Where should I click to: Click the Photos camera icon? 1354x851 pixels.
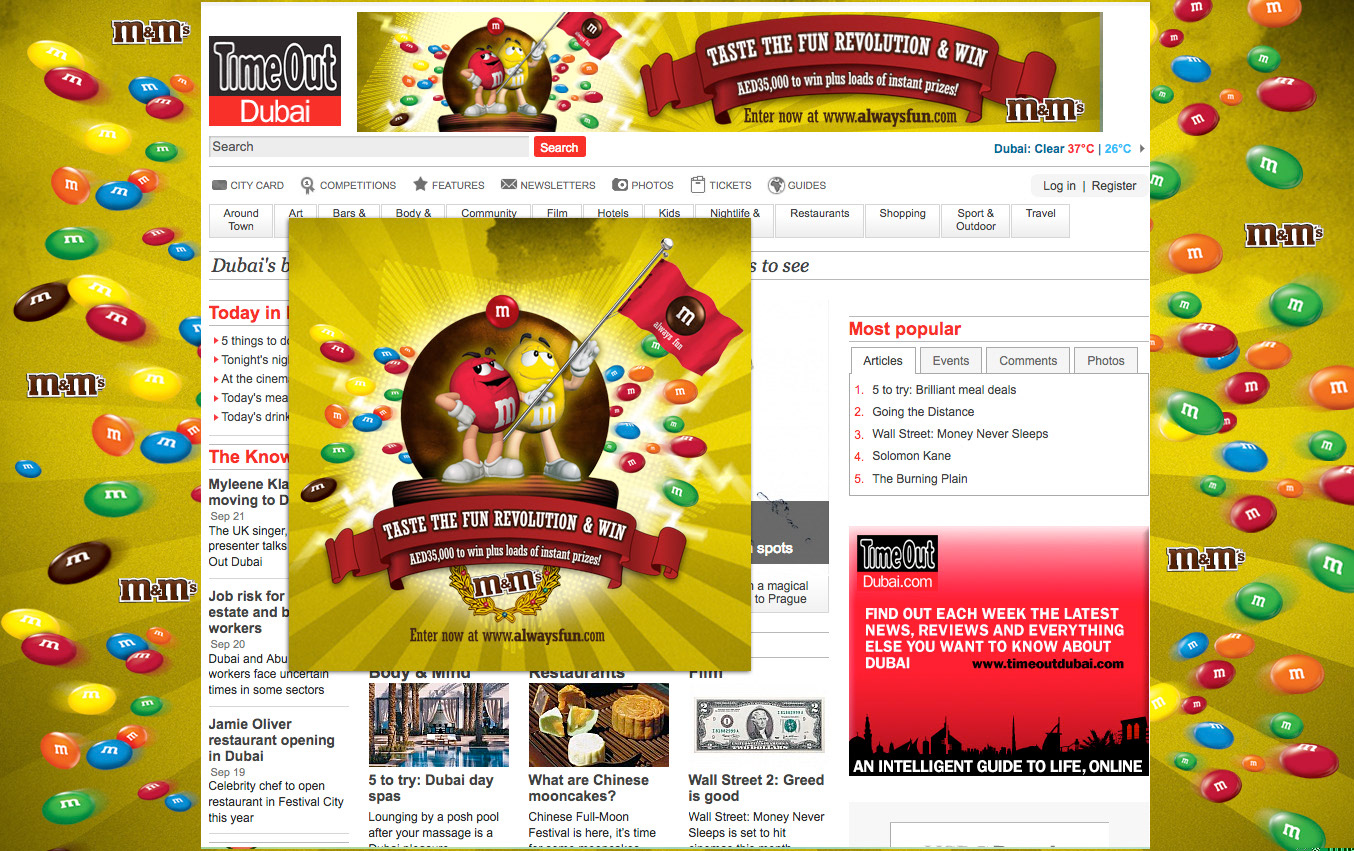click(x=620, y=185)
